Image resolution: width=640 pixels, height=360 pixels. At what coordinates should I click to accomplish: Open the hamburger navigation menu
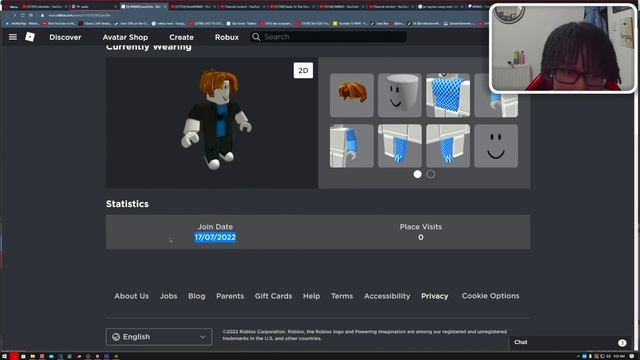tap(13, 37)
